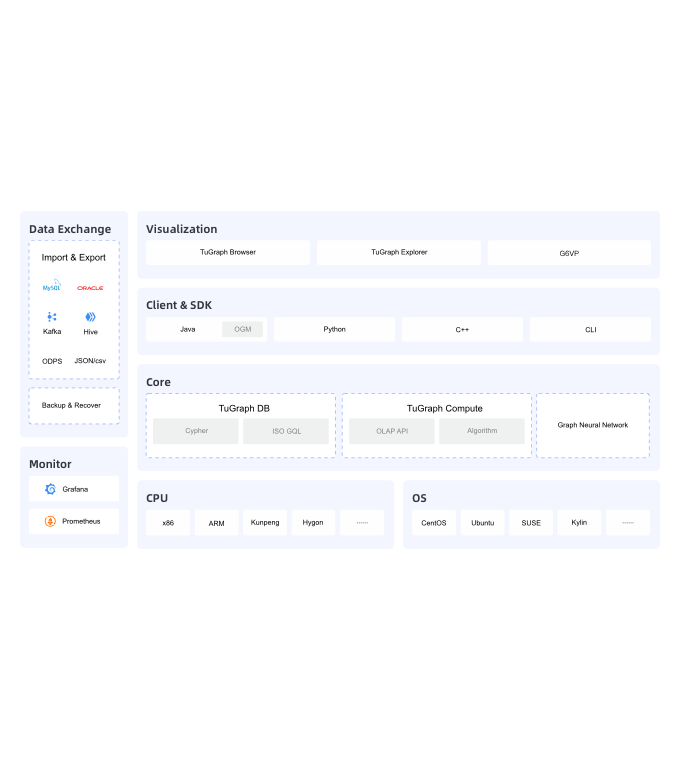The width and height of the screenshot is (680, 760).
Task: Click the Grafana logo icon
Action: [50, 489]
